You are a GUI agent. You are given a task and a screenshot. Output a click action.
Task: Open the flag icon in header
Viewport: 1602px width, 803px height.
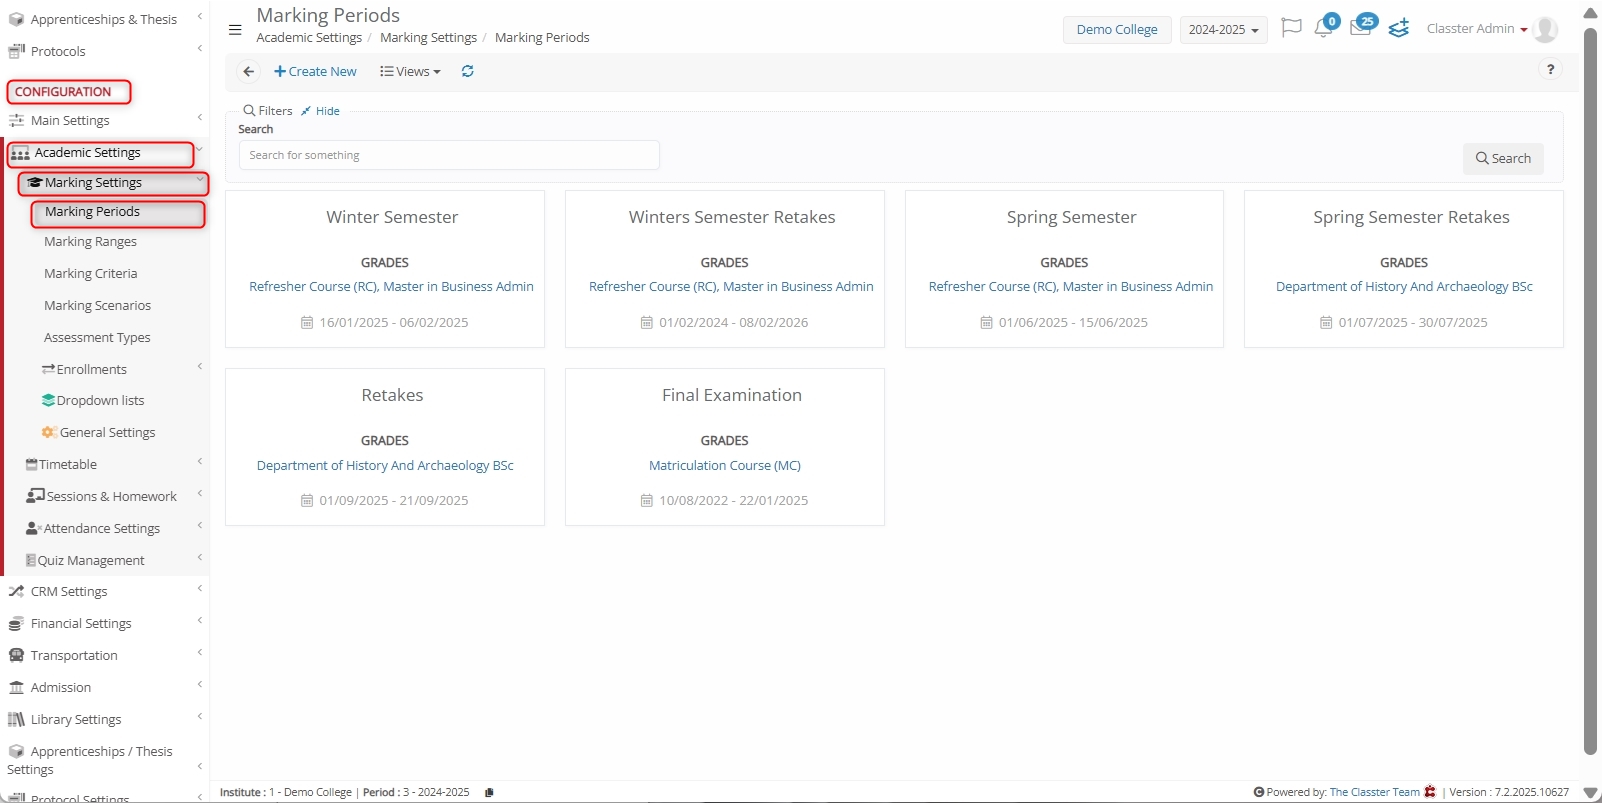pyautogui.click(x=1292, y=28)
